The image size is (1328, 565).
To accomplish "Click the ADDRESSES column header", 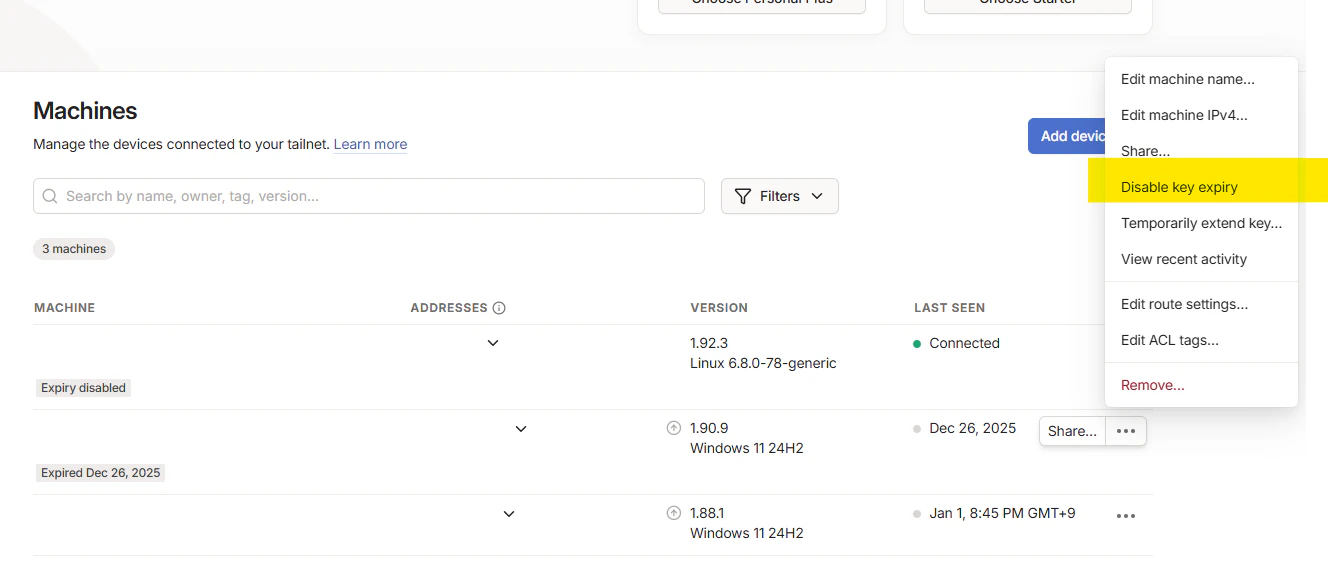I will [449, 308].
